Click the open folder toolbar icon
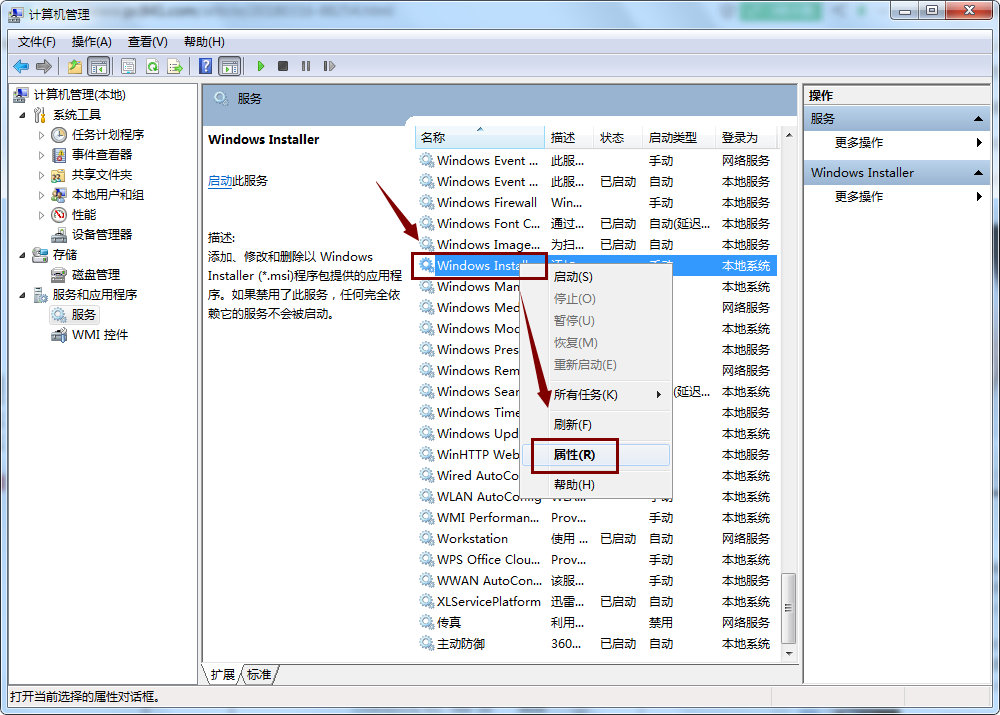Screen dimensions: 1000x715 [x=74, y=66]
